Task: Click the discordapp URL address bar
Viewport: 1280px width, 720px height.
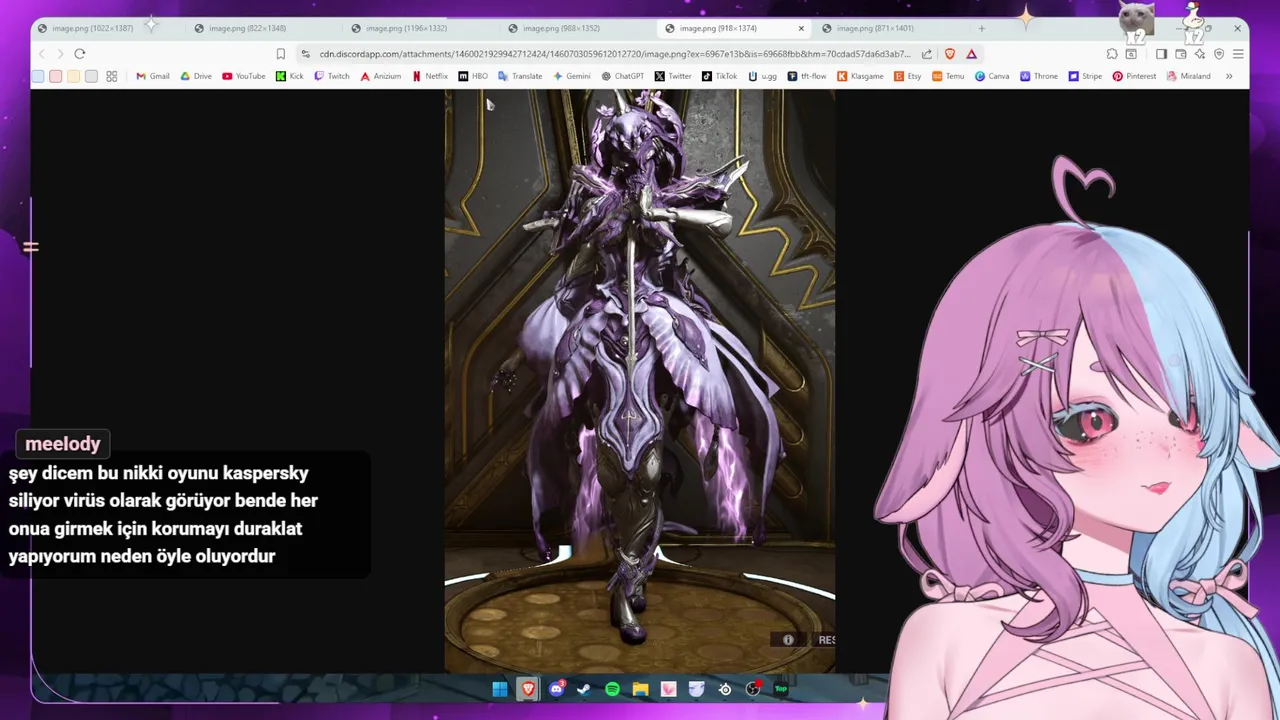Action: [x=615, y=54]
